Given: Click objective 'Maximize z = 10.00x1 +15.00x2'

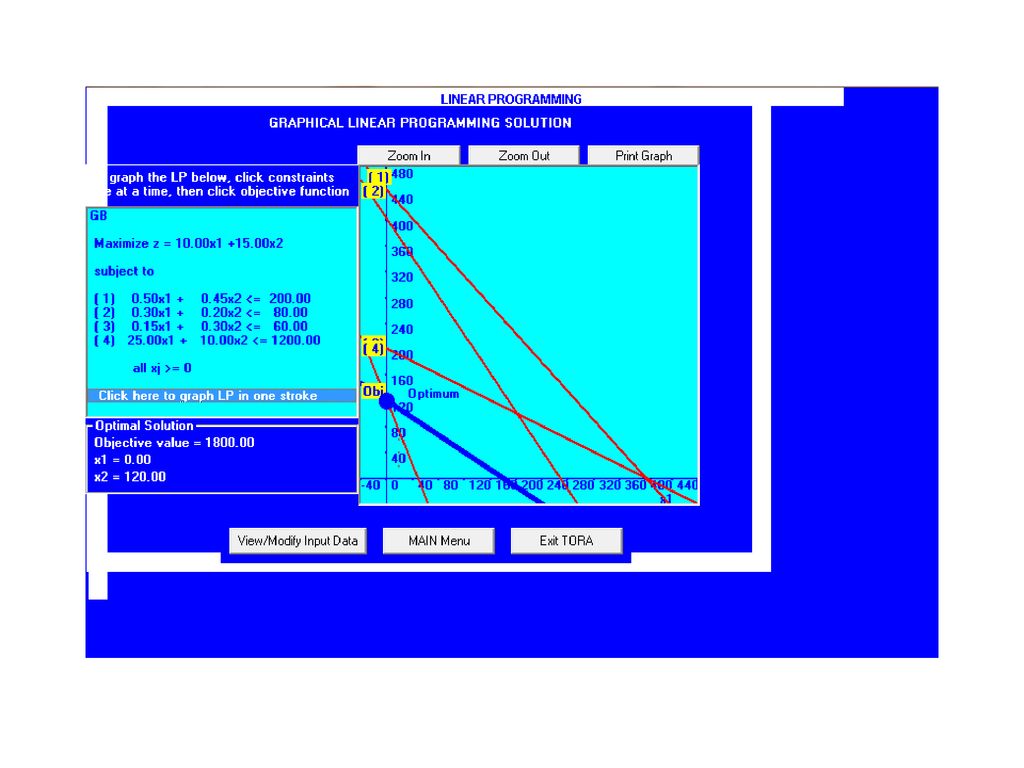Looking at the screenshot, I should point(189,244).
